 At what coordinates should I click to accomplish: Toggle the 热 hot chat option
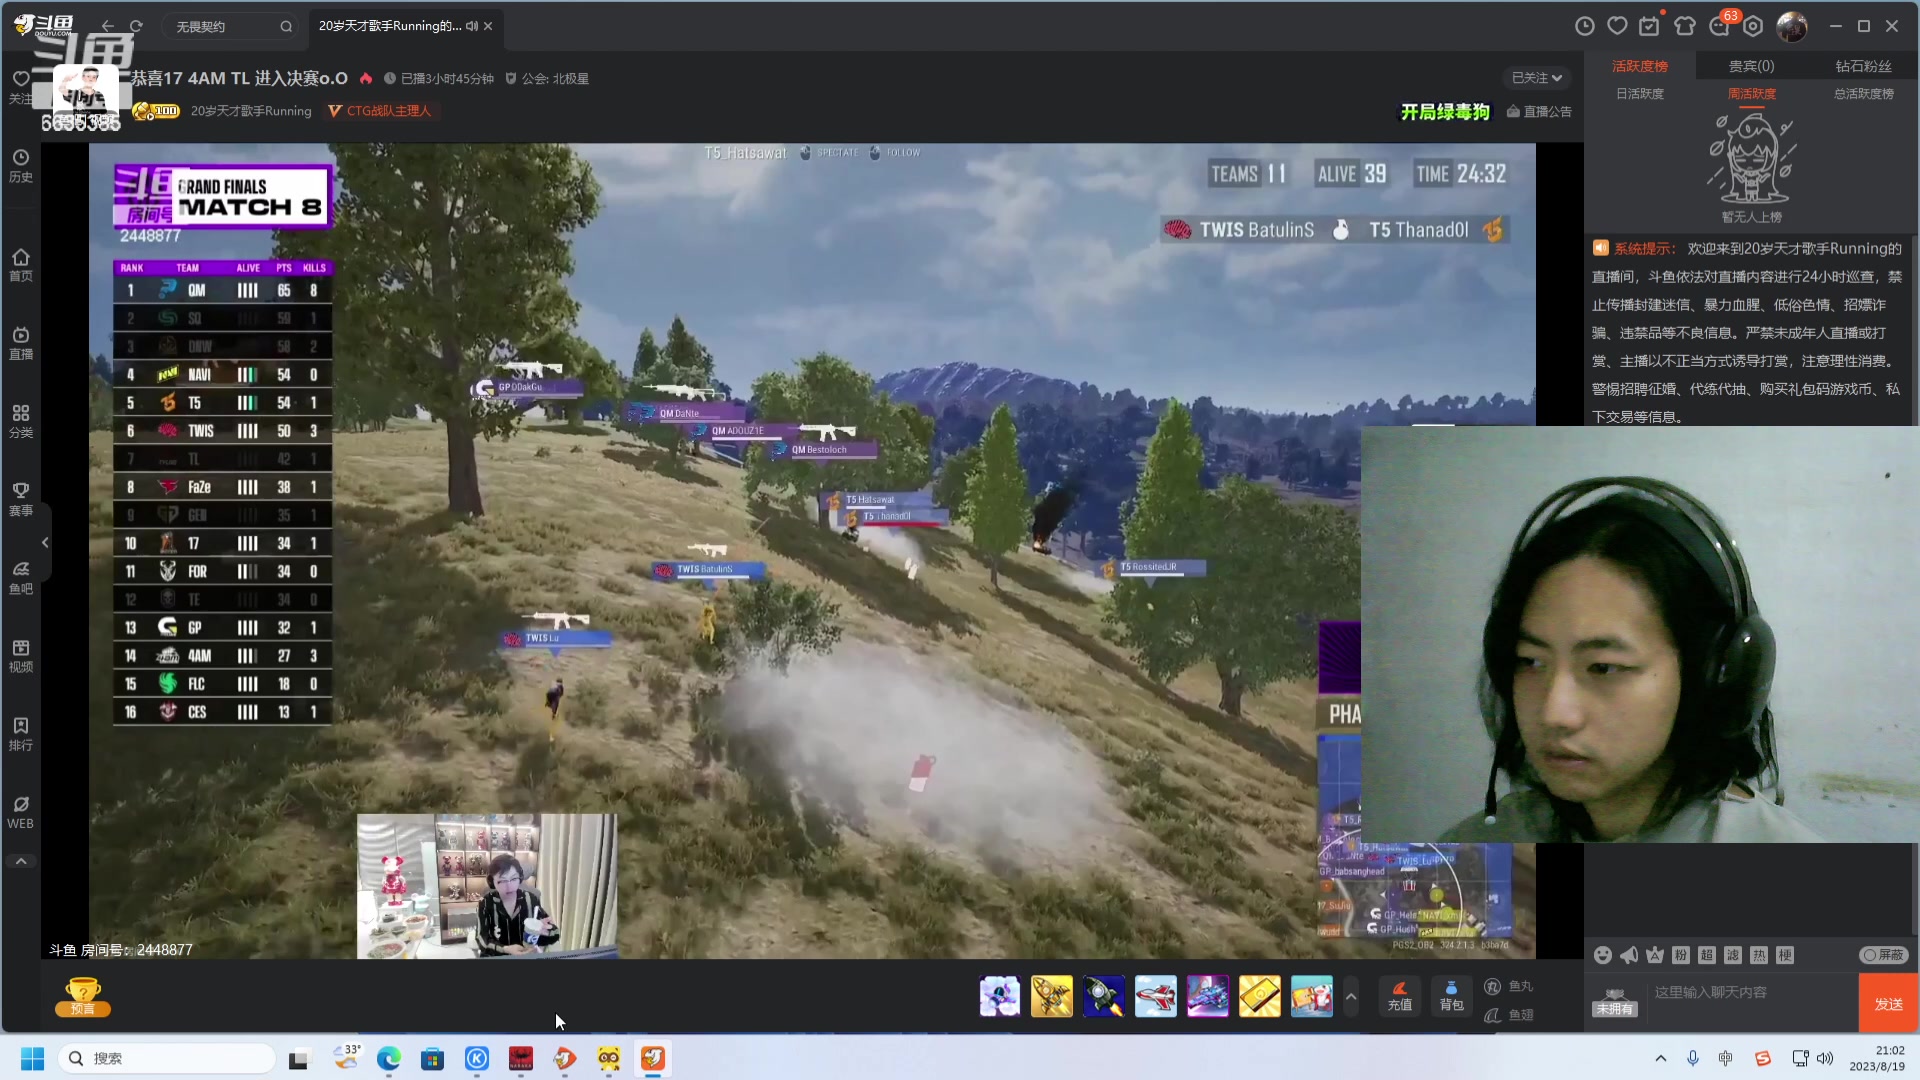click(1759, 955)
